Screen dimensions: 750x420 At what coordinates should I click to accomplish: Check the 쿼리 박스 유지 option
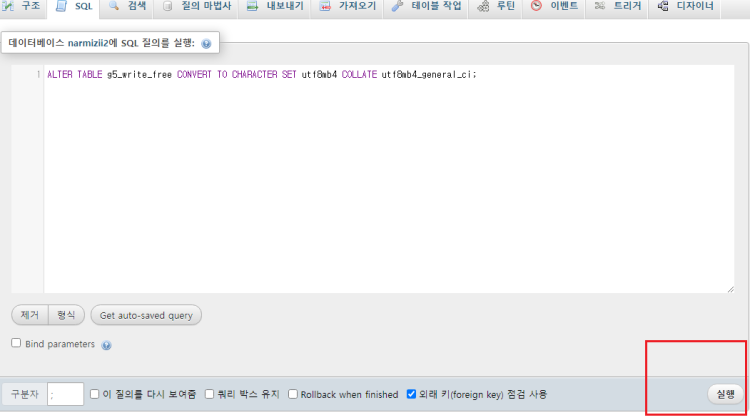click(210, 394)
